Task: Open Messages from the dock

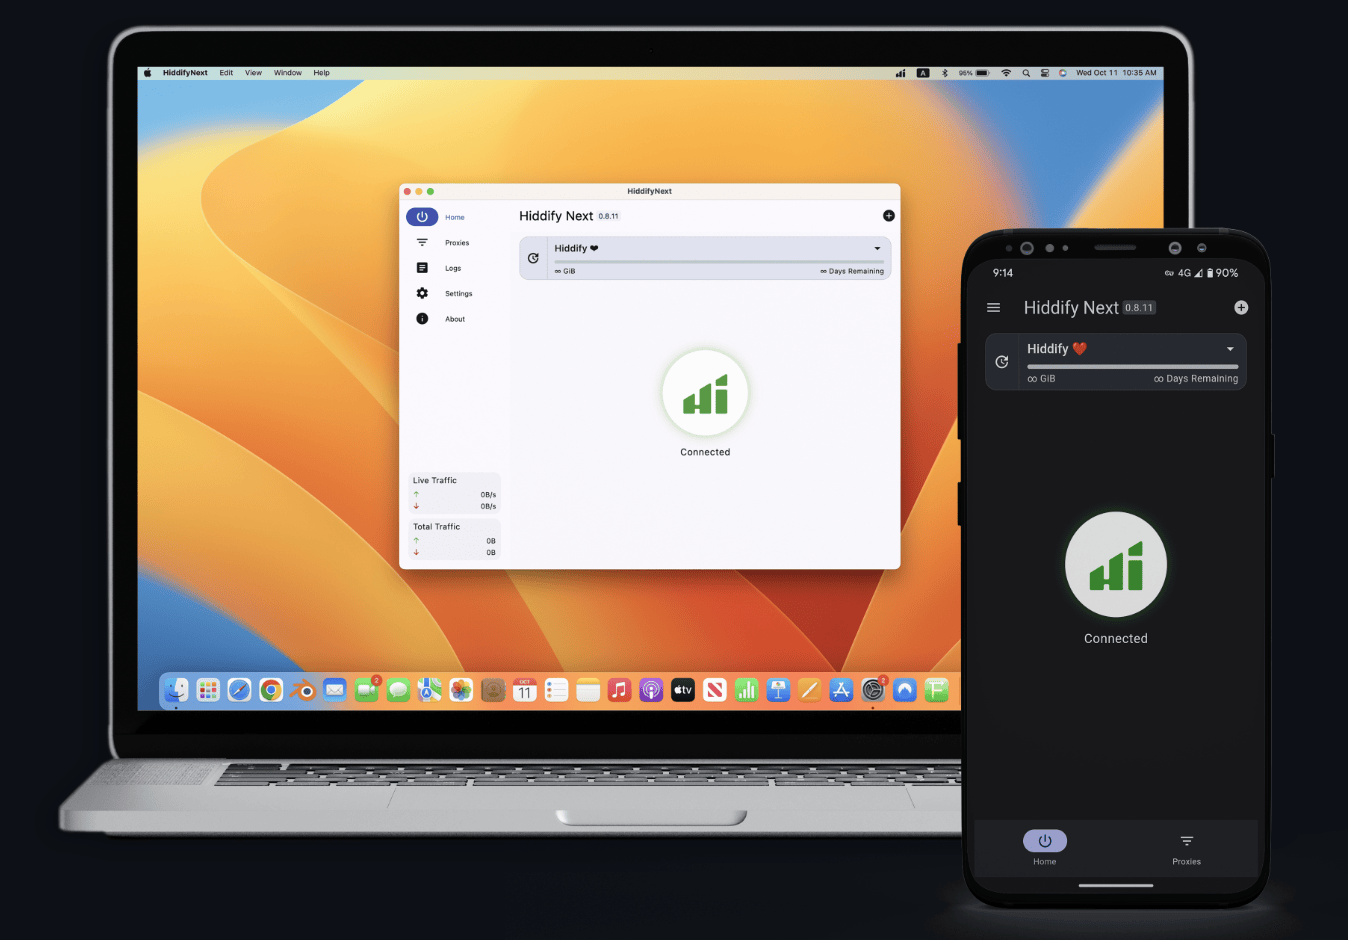Action: click(398, 690)
